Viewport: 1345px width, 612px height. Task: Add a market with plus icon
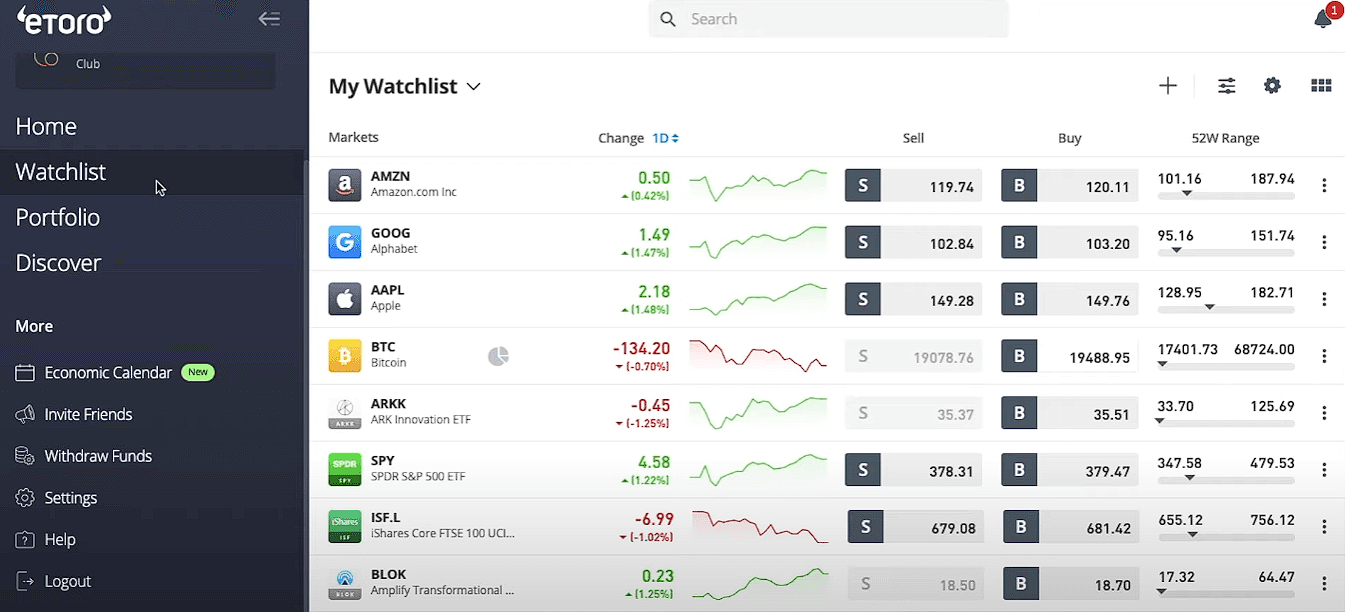click(1168, 86)
